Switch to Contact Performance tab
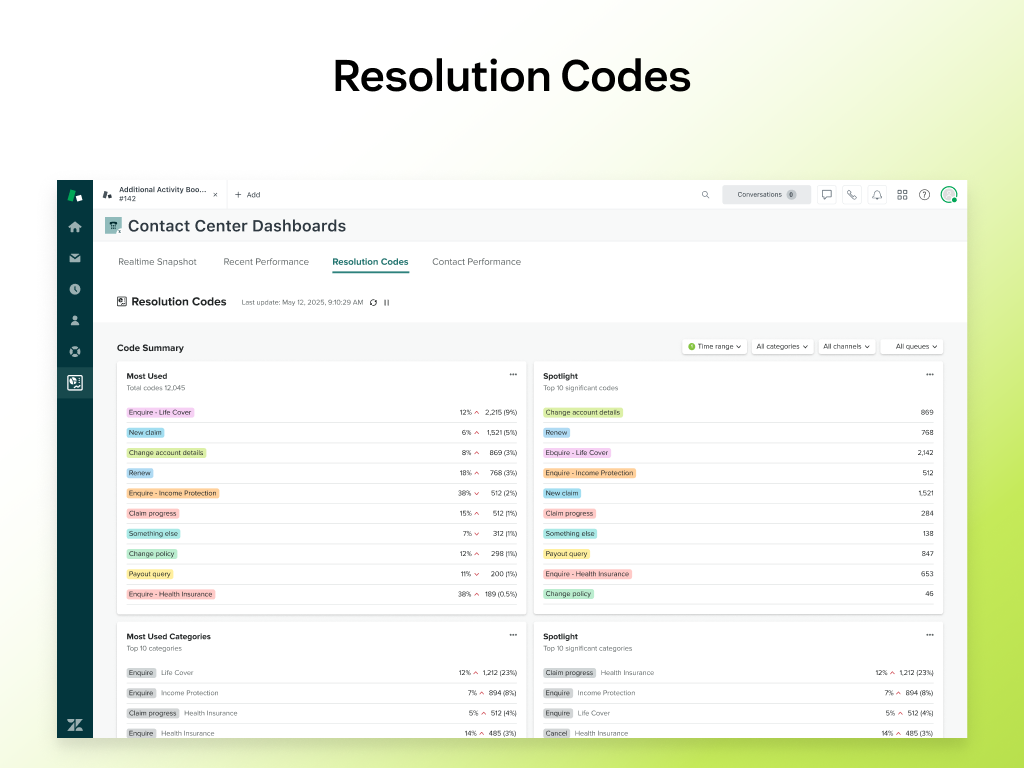 point(476,262)
